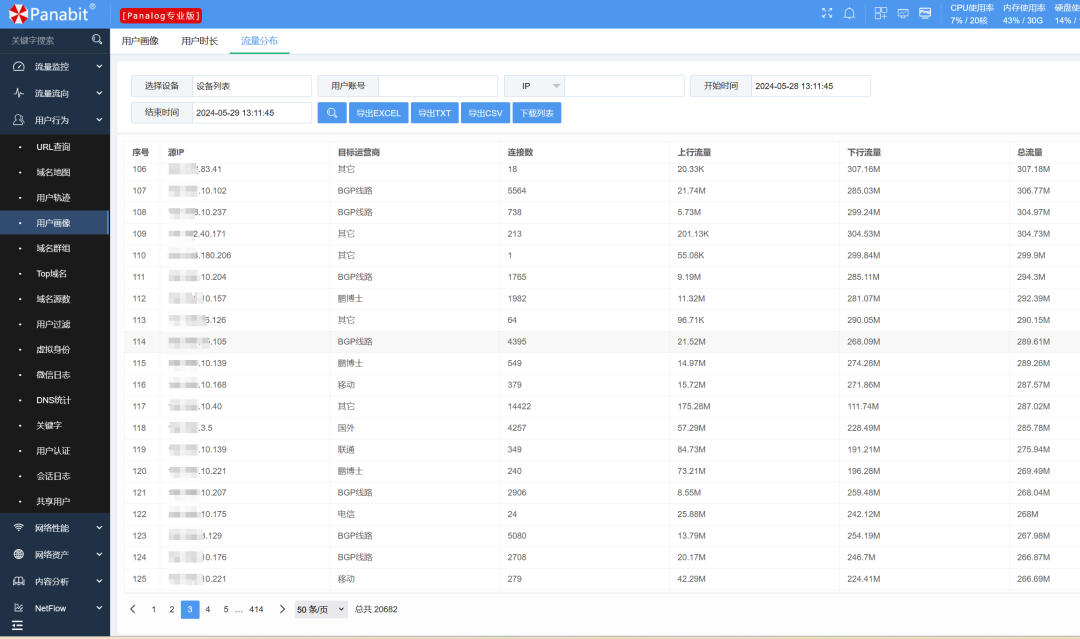Click the Panabit logo
Viewport: 1080px width, 639px height.
pos(52,14)
